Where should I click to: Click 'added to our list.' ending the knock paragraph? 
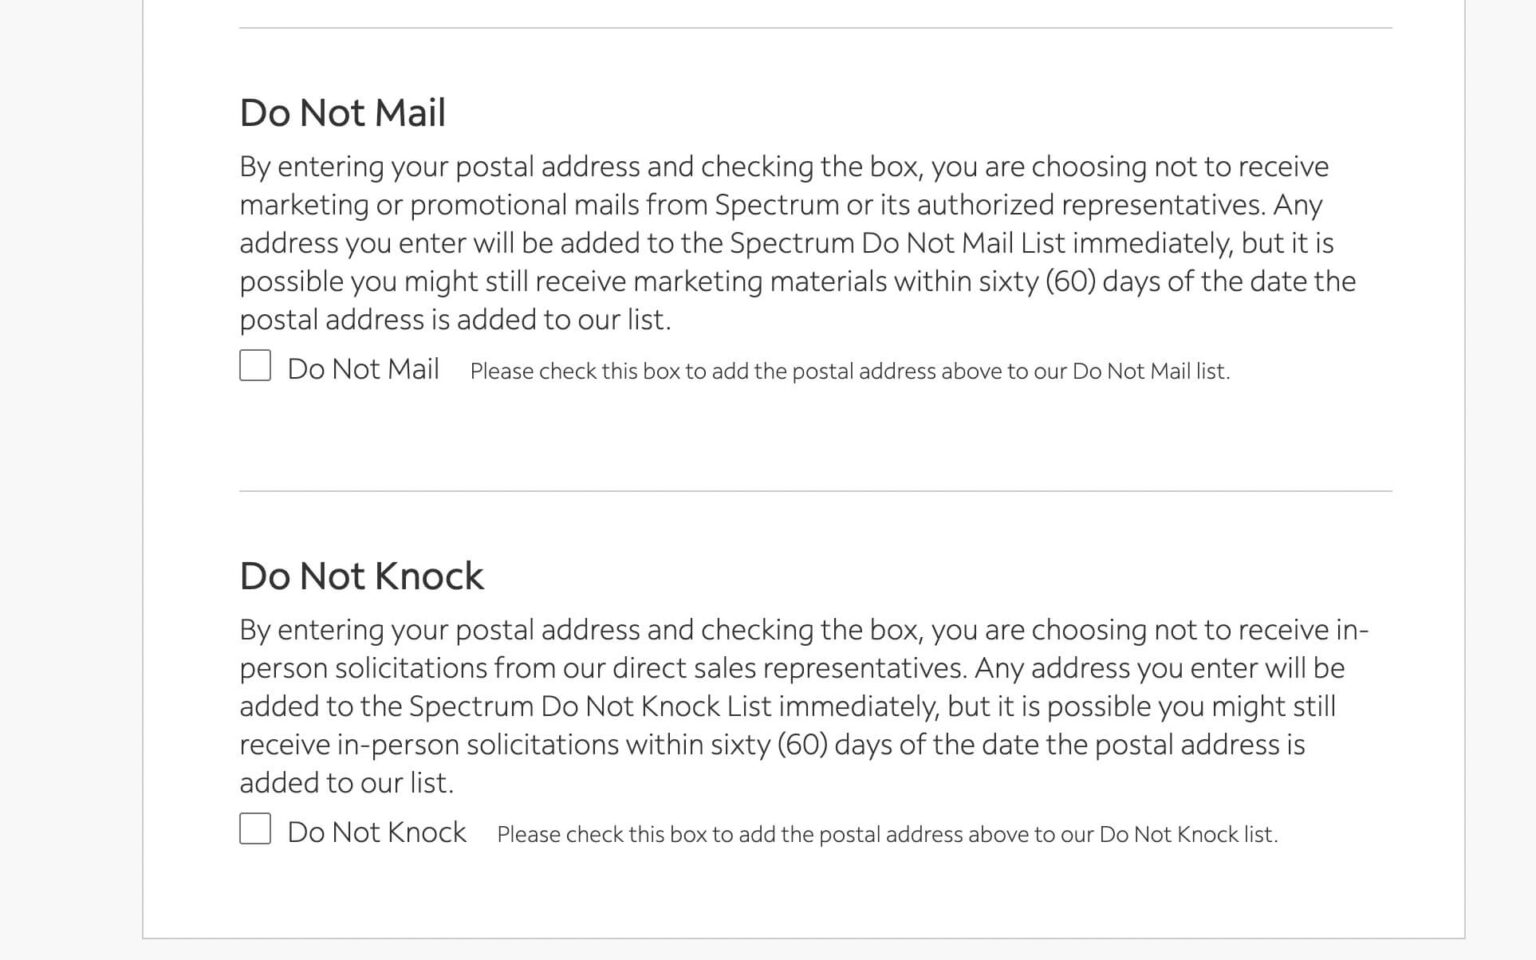coord(346,783)
